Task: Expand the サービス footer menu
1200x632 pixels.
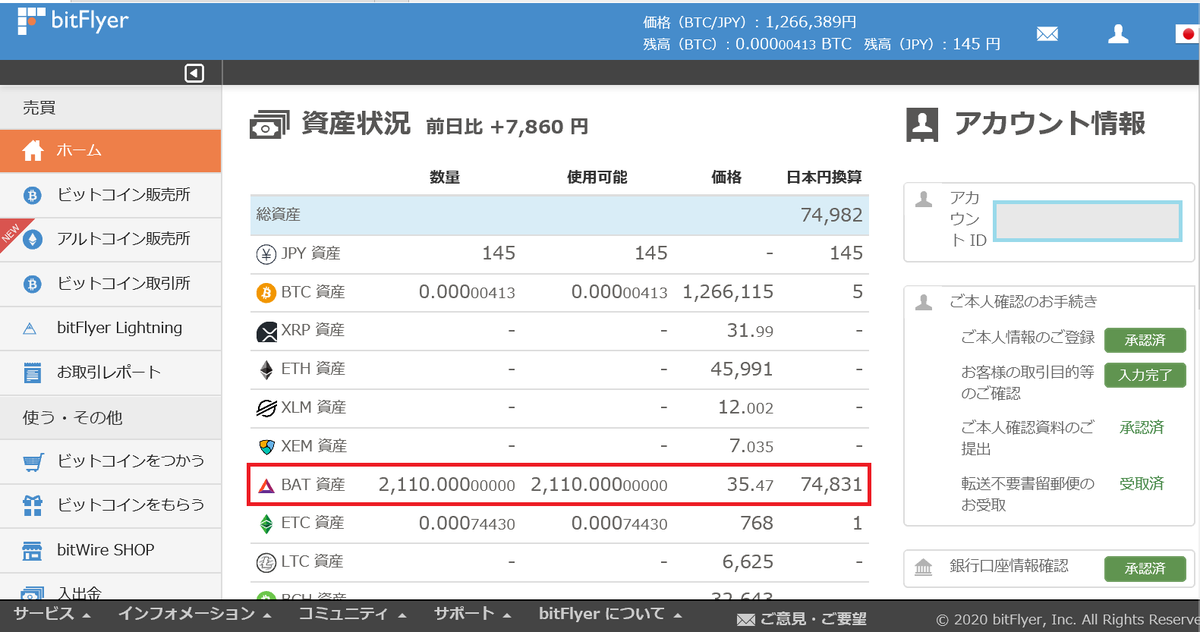Action: pos(52,614)
